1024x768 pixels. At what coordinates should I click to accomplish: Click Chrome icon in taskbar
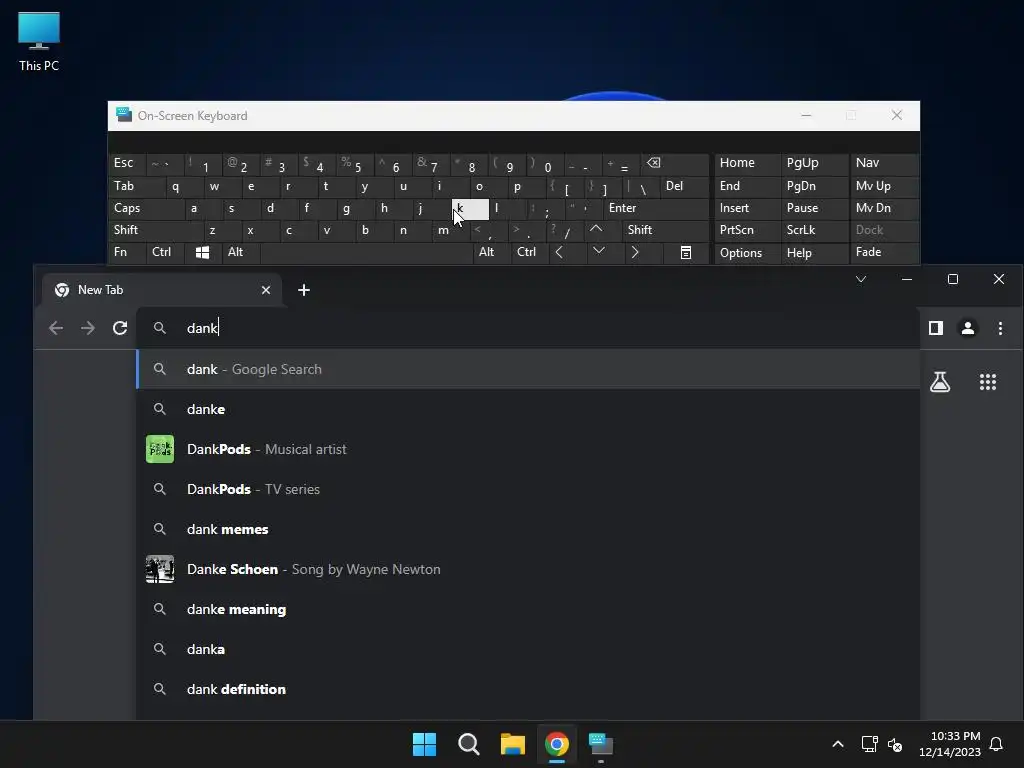pyautogui.click(x=557, y=744)
